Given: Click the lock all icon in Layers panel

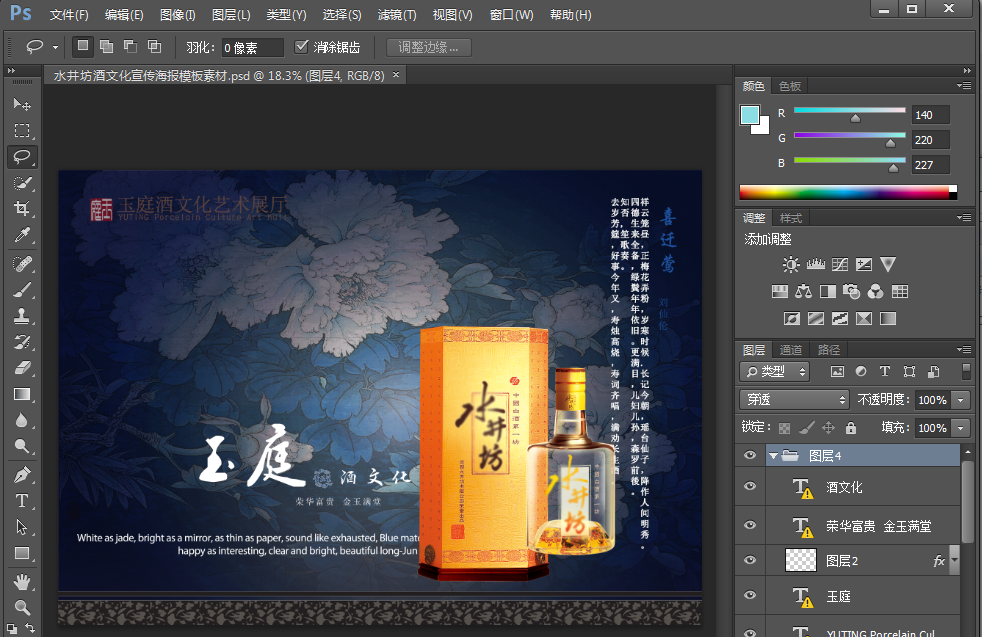Looking at the screenshot, I should (850, 428).
